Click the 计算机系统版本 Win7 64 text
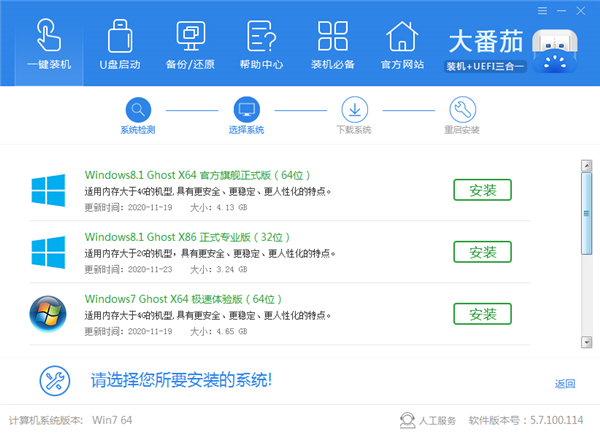This screenshot has width=600, height=434. click(70, 420)
